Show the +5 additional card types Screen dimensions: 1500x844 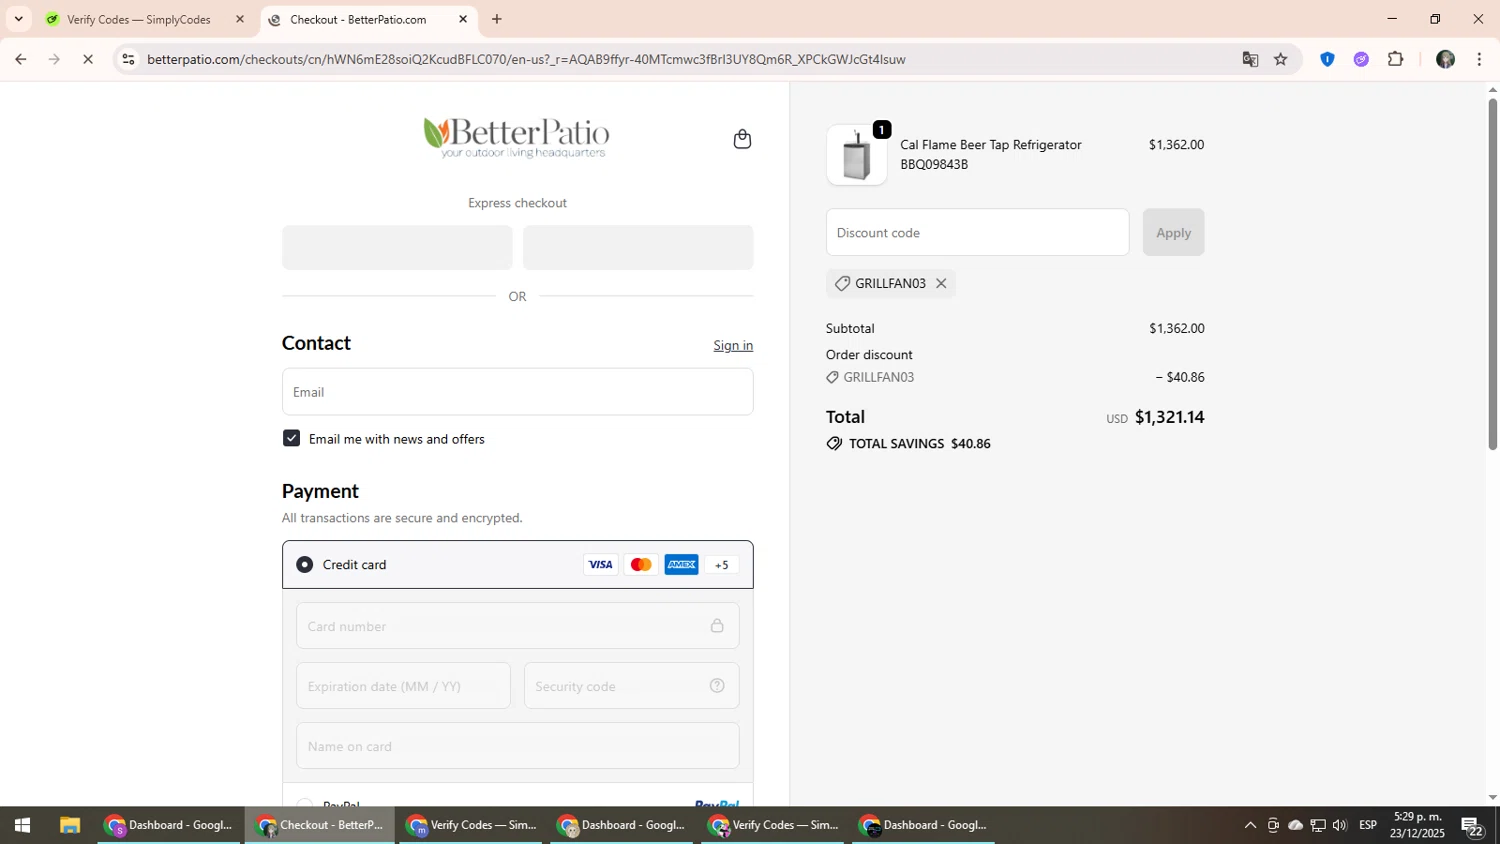(722, 565)
